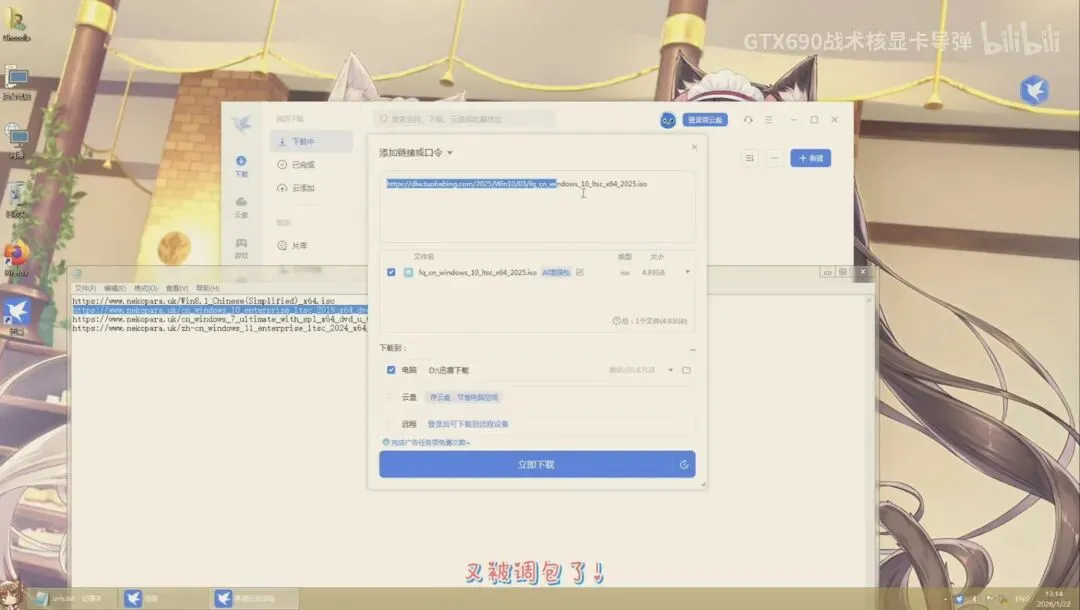Click the remote device login link

pyautogui.click(x=468, y=424)
